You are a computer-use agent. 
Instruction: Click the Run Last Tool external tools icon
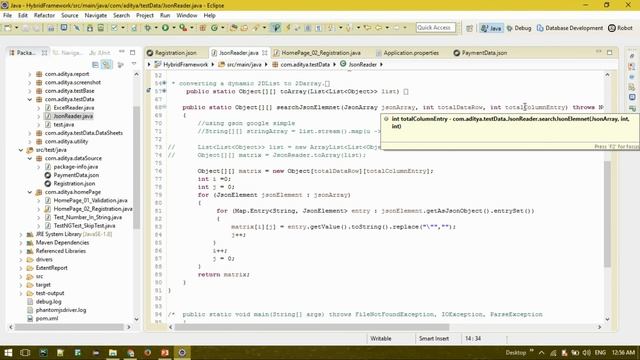tap(183, 28)
